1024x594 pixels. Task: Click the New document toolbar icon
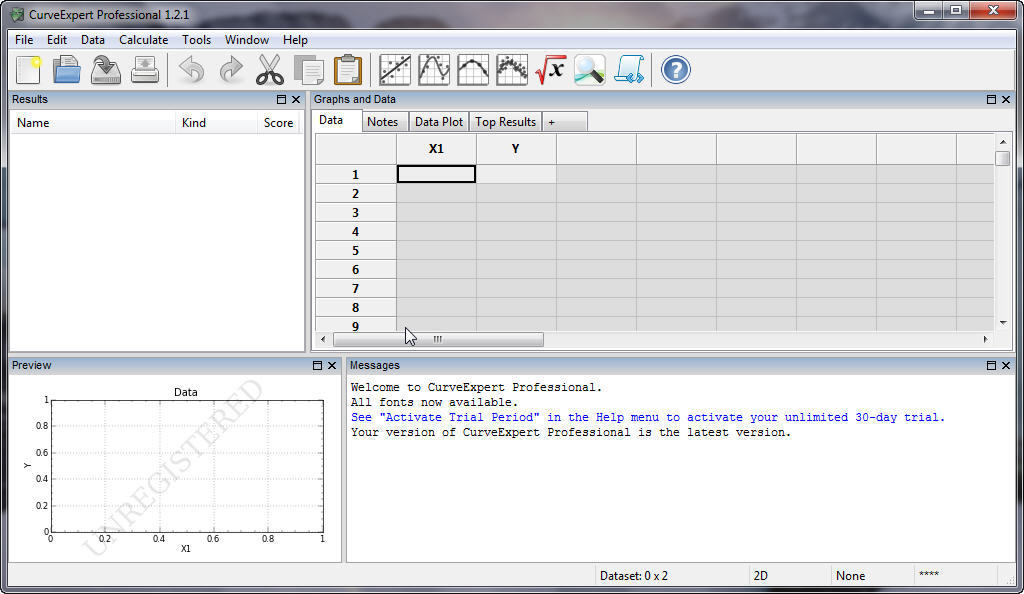coord(28,70)
